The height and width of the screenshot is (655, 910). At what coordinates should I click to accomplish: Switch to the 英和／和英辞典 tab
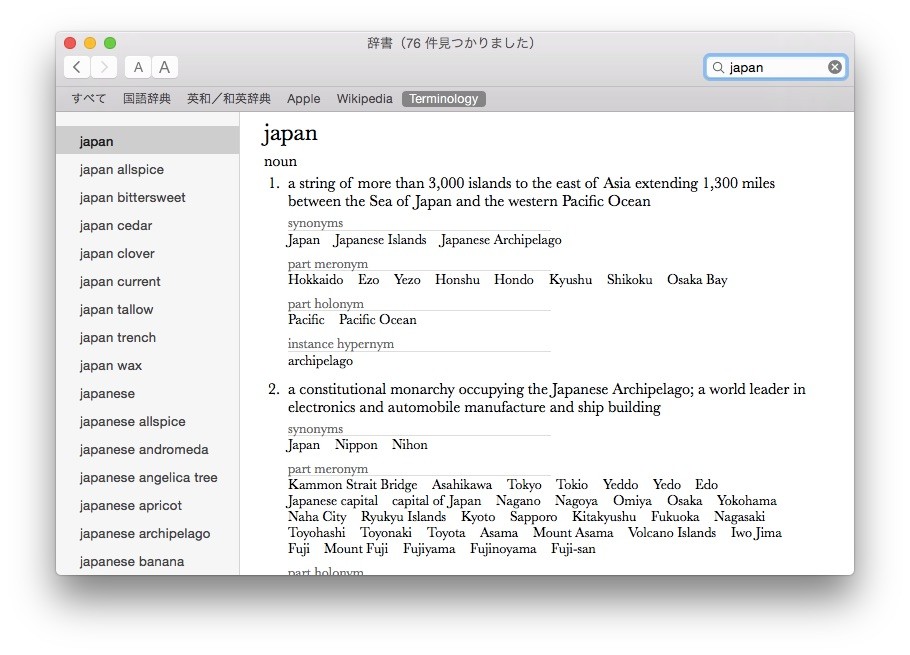click(229, 99)
